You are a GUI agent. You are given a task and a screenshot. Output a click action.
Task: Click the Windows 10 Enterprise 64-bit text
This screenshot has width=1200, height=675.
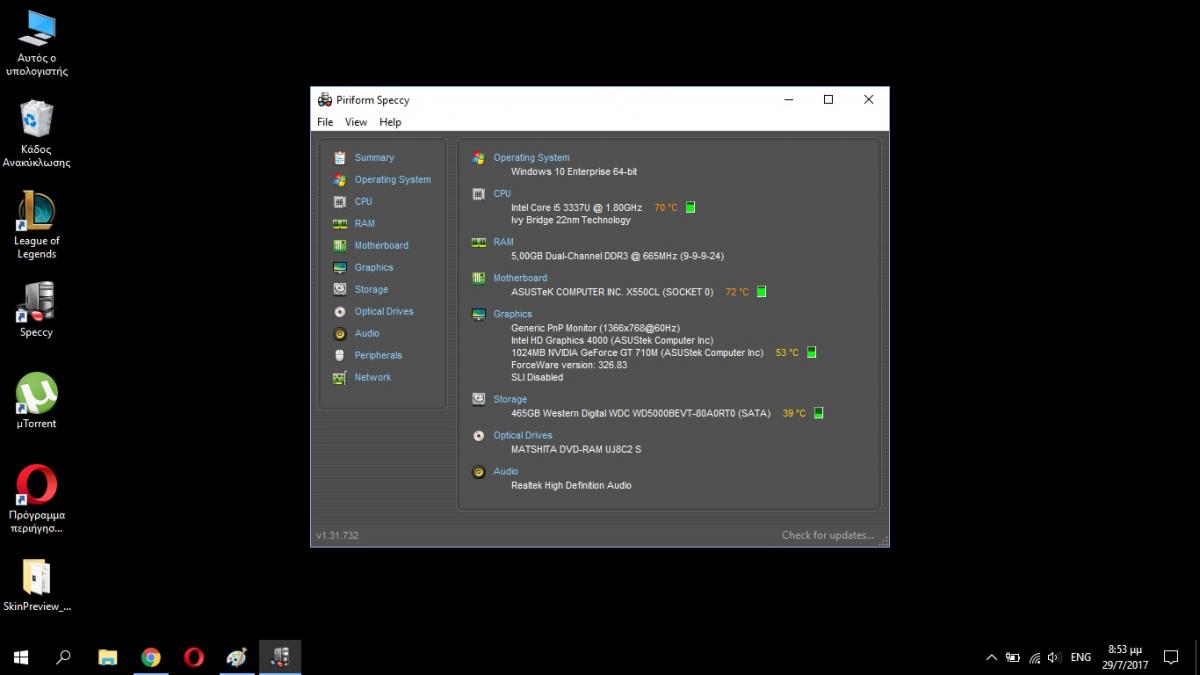click(x=574, y=172)
